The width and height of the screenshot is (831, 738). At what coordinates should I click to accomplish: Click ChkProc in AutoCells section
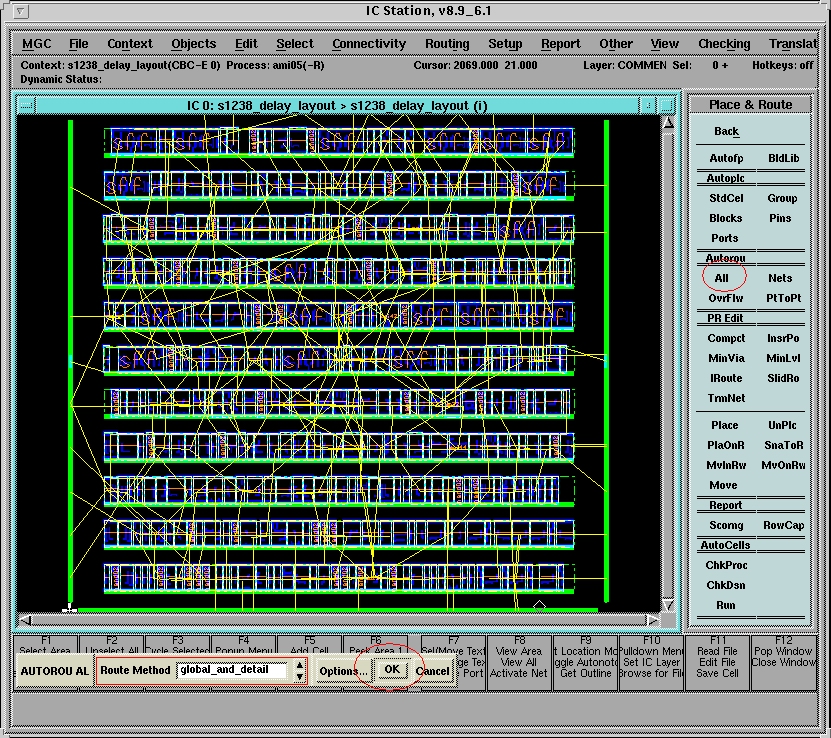(726, 565)
